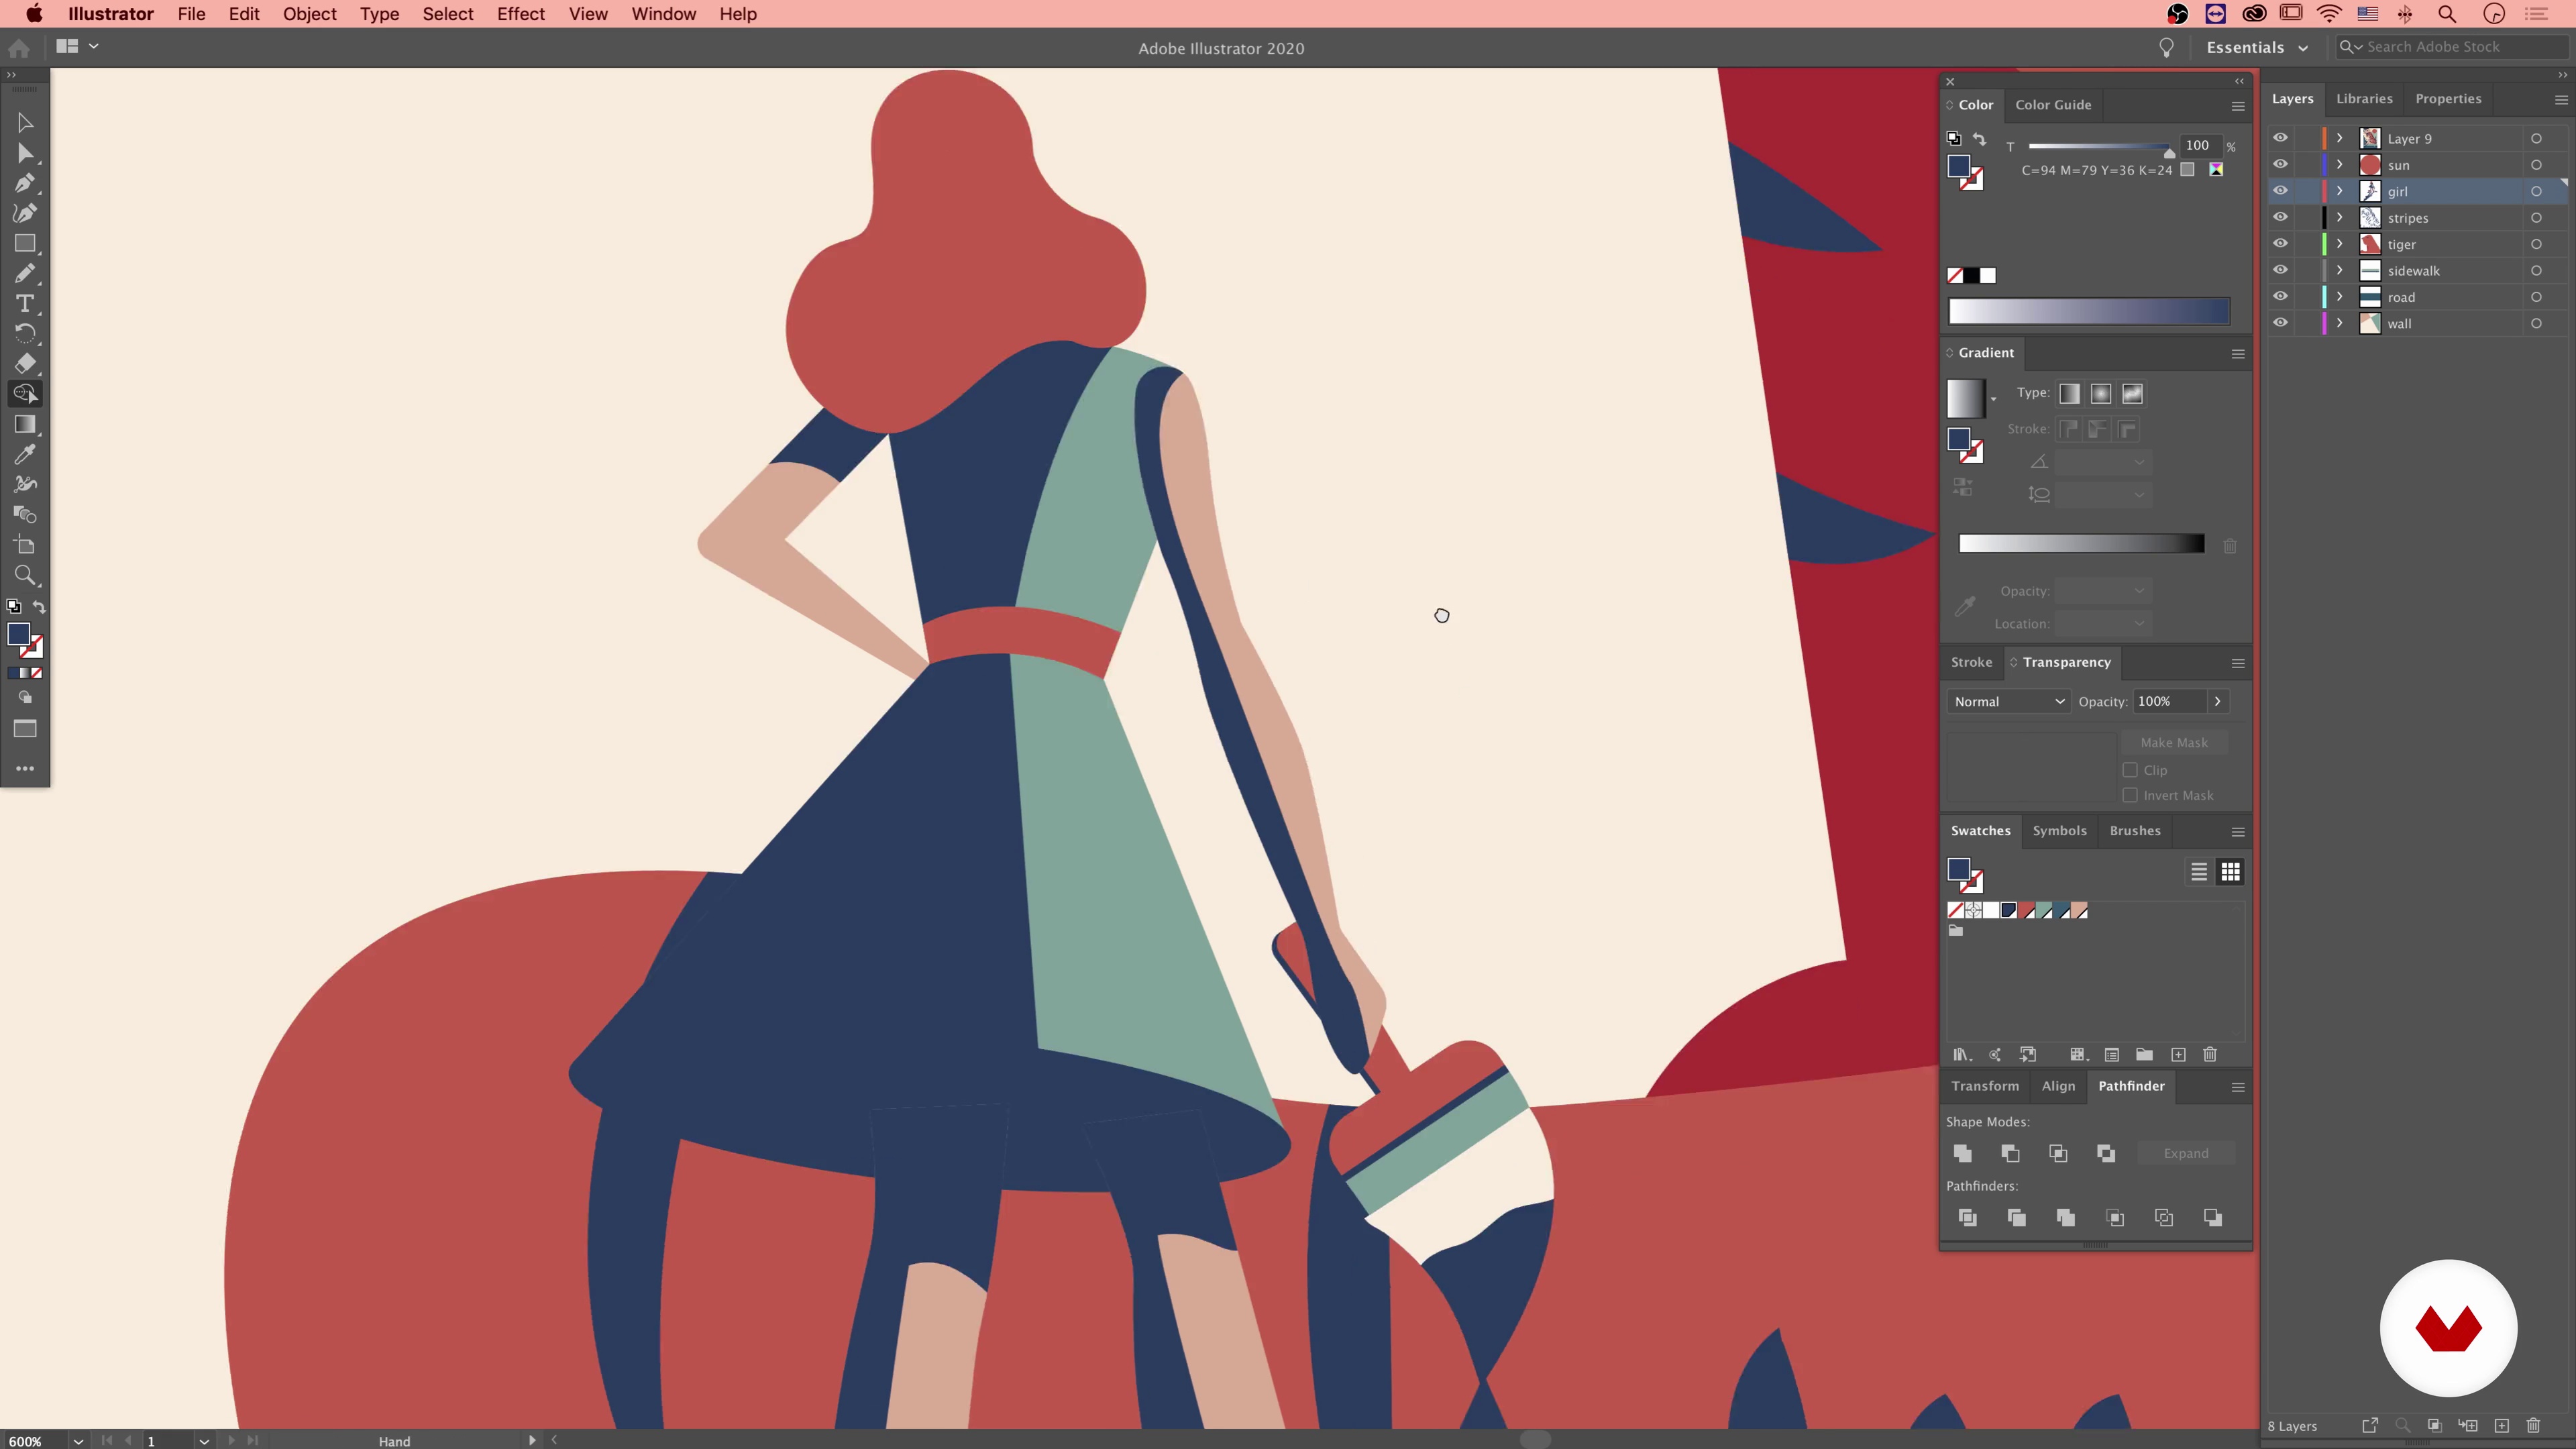Click the color spectrum tint bar
The width and height of the screenshot is (2576, 1449).
(2089, 312)
